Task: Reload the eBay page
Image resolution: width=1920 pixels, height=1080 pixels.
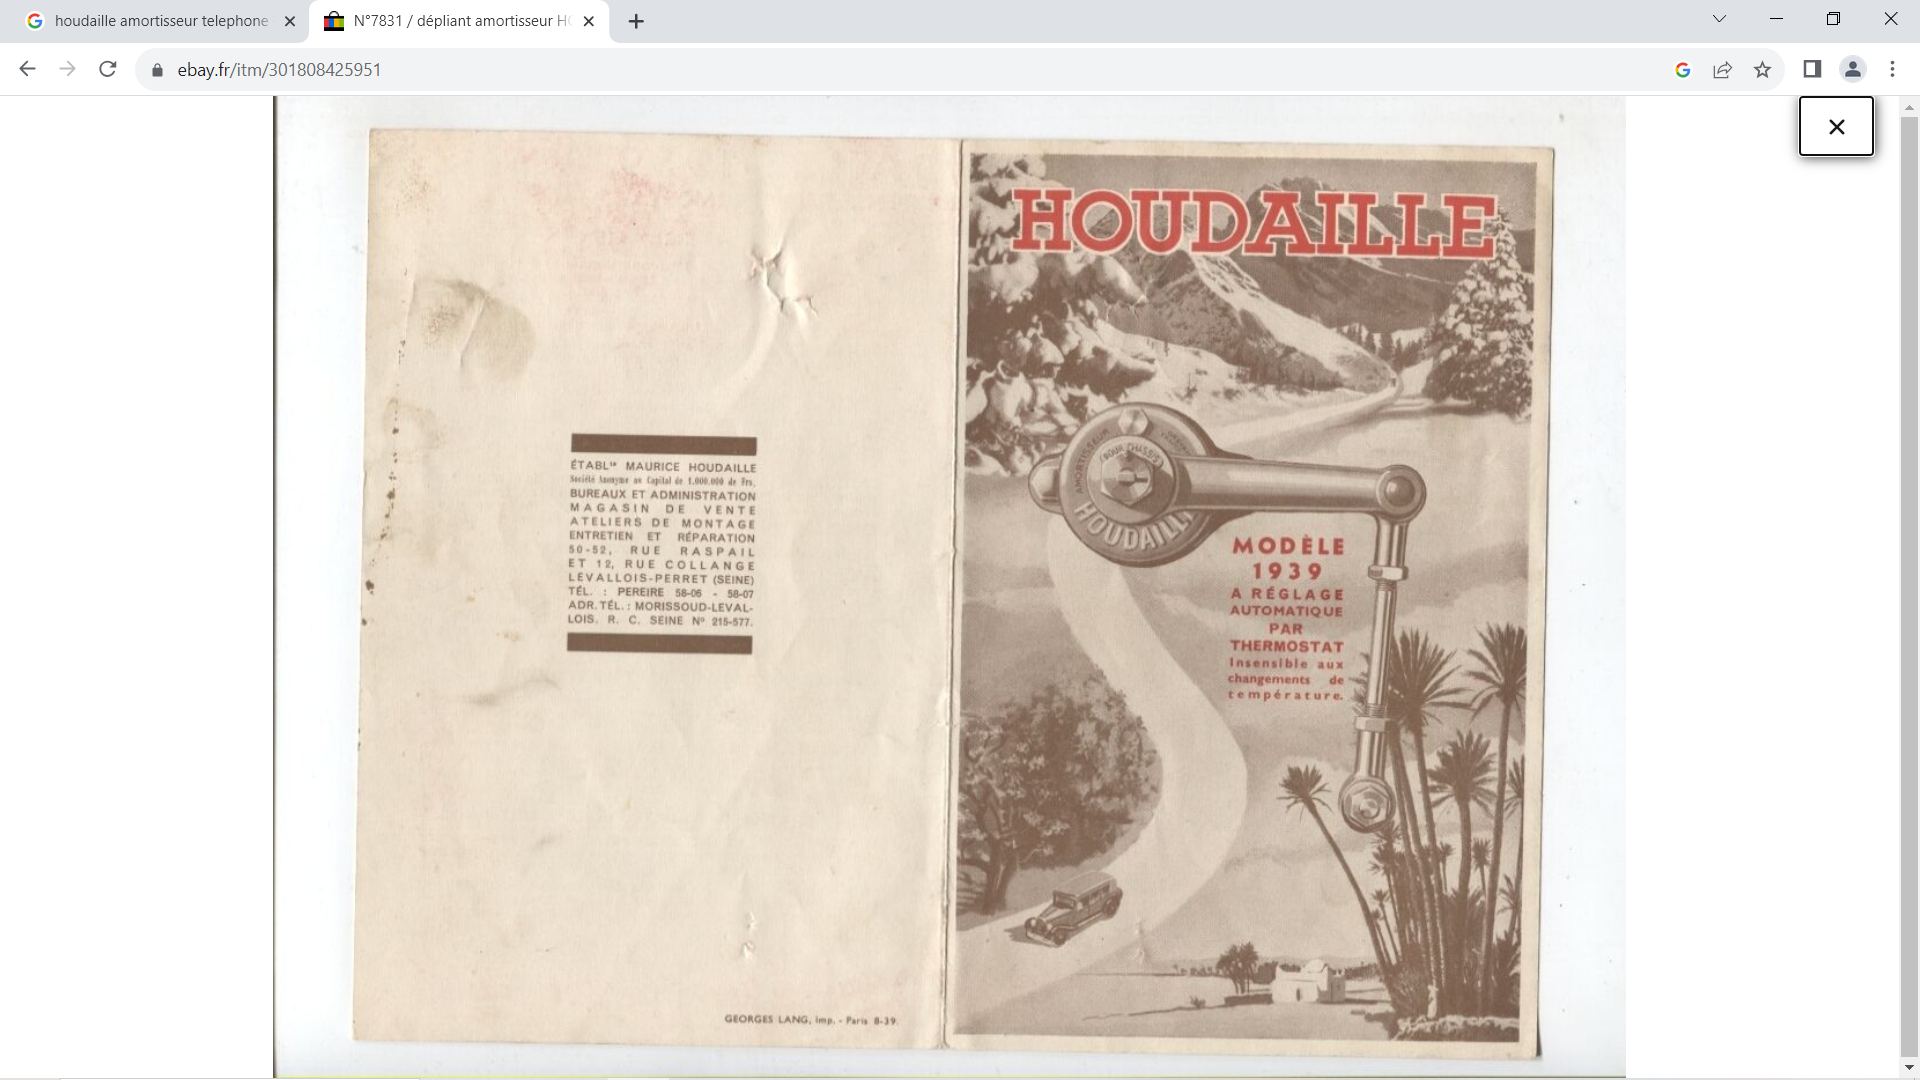Action: (x=108, y=69)
